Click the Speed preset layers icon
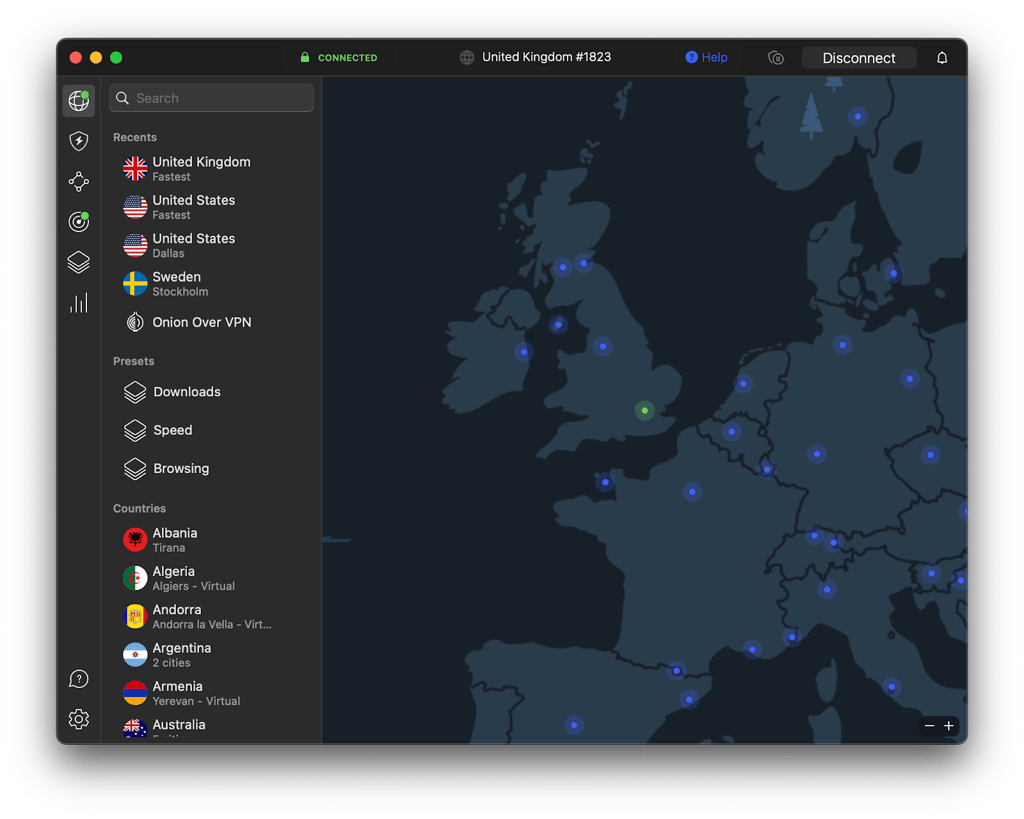 point(135,430)
